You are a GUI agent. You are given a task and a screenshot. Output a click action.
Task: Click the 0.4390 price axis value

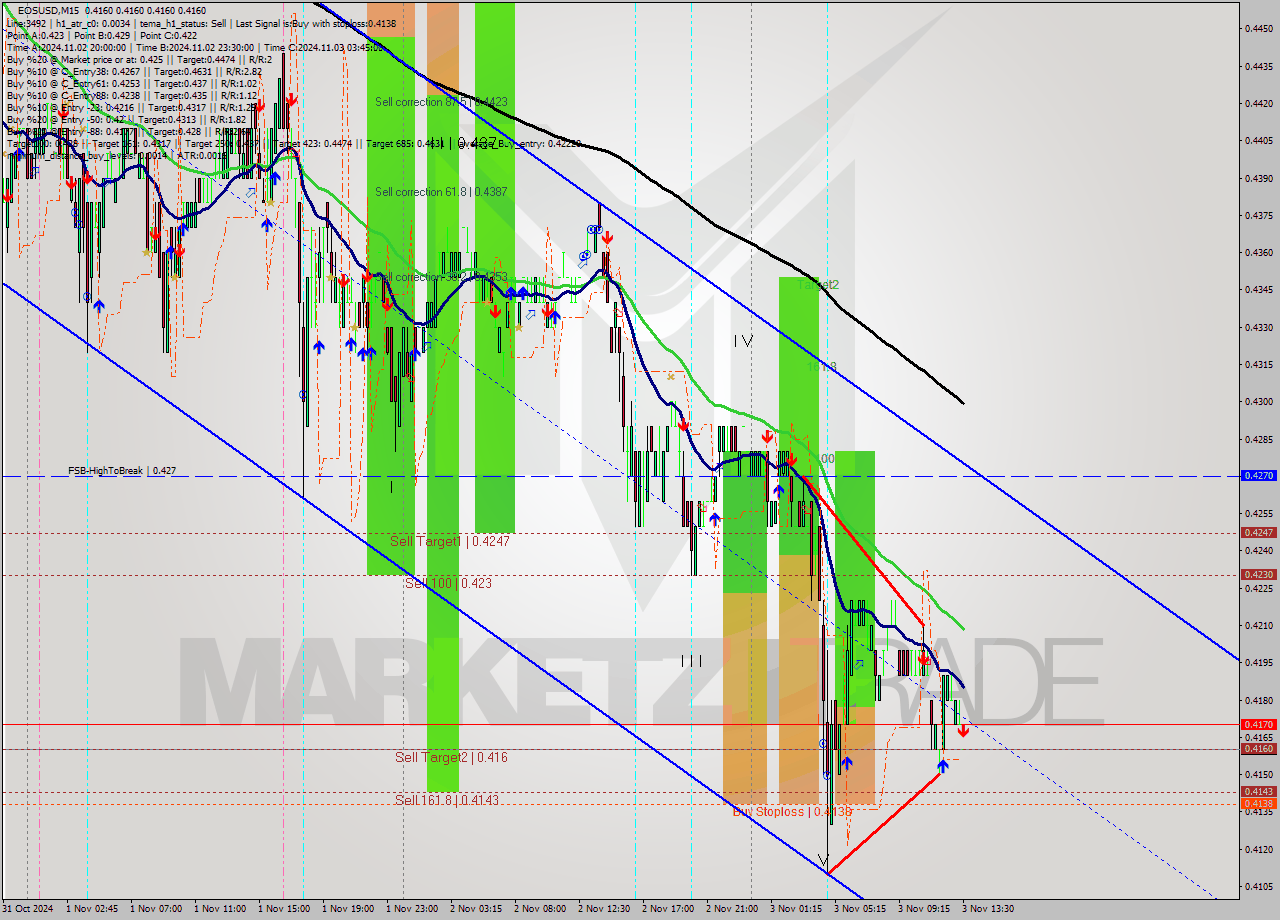click(1258, 178)
